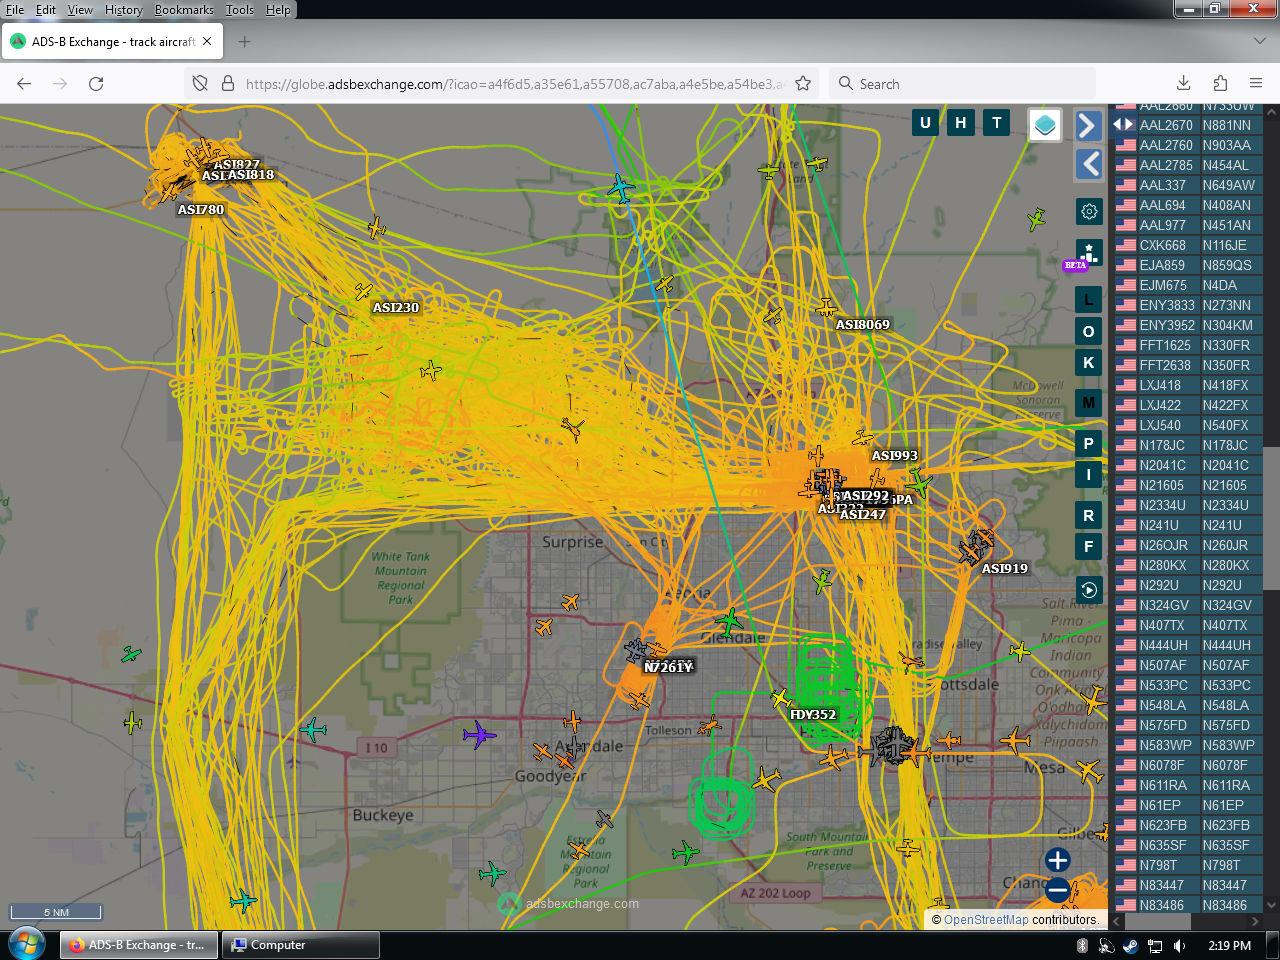Click the Firefox Search box
Screen dimensions: 1280x960
click(x=962, y=84)
